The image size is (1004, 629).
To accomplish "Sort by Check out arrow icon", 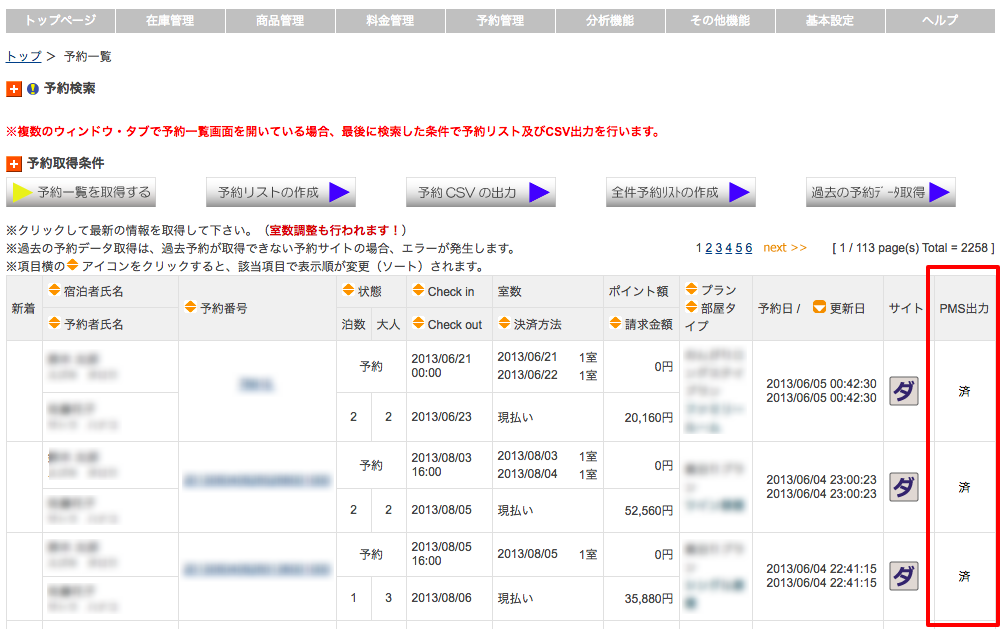I will pyautogui.click(x=418, y=323).
